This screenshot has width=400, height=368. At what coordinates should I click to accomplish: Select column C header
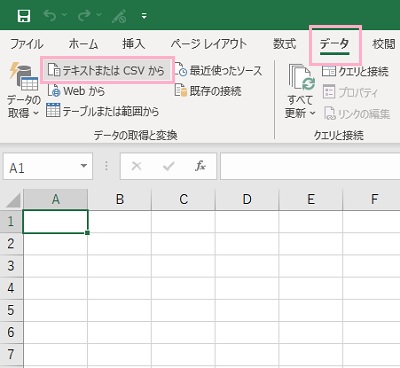tap(183, 200)
